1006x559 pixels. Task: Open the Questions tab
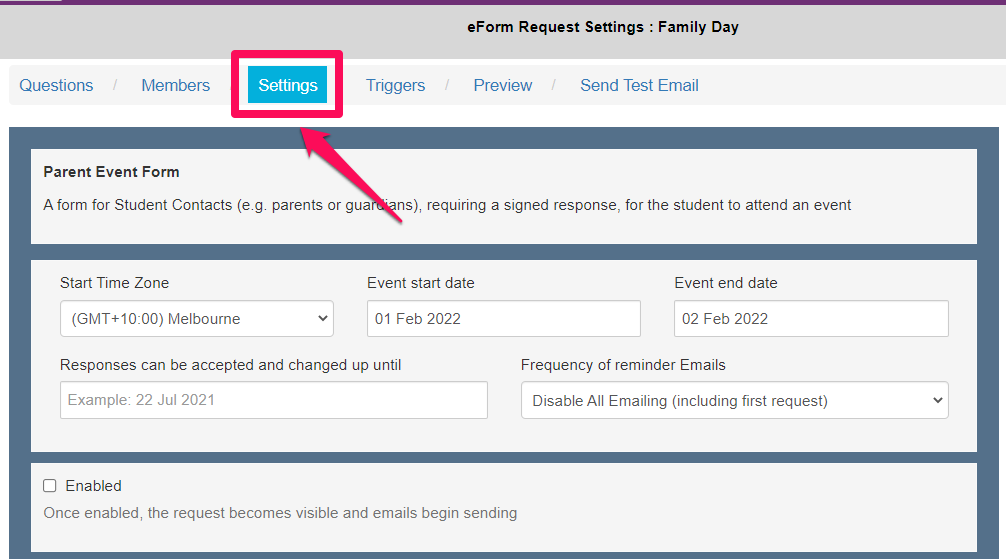point(56,85)
